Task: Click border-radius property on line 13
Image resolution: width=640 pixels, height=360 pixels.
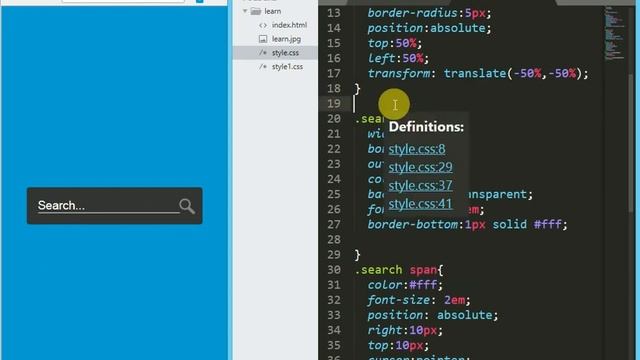Action: point(412,13)
